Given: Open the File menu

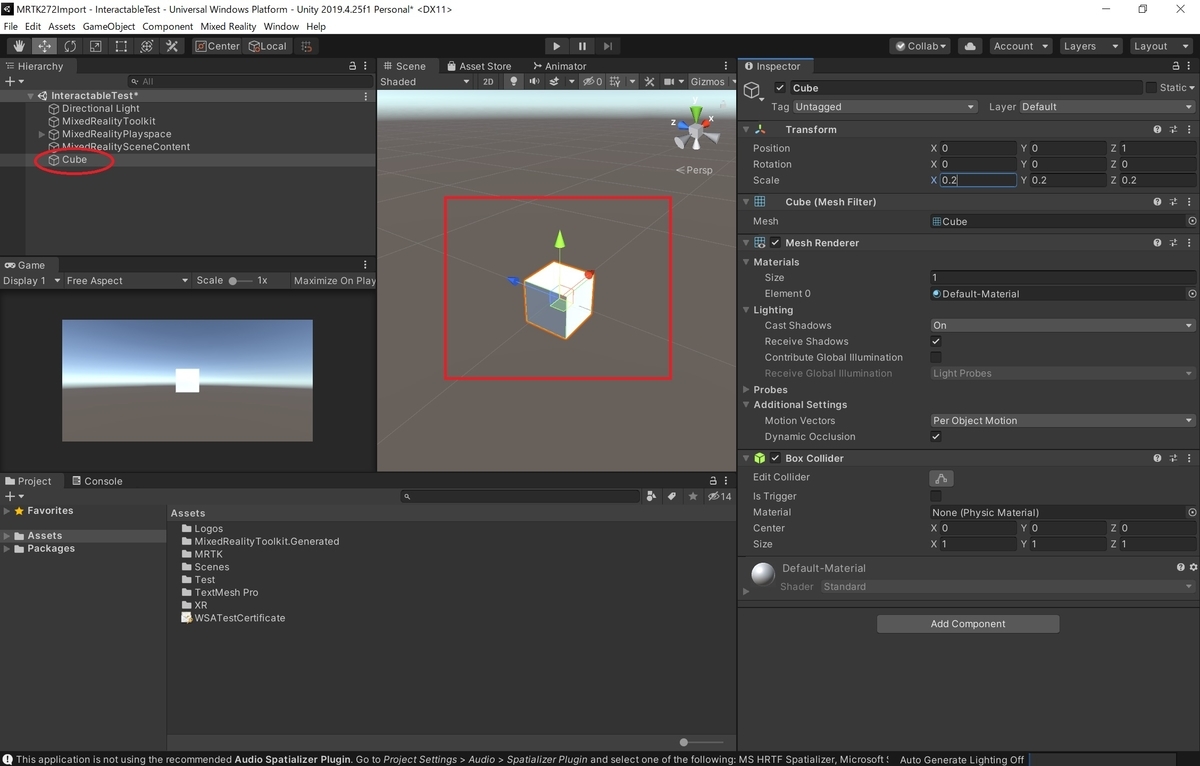Looking at the screenshot, I should tap(11, 26).
